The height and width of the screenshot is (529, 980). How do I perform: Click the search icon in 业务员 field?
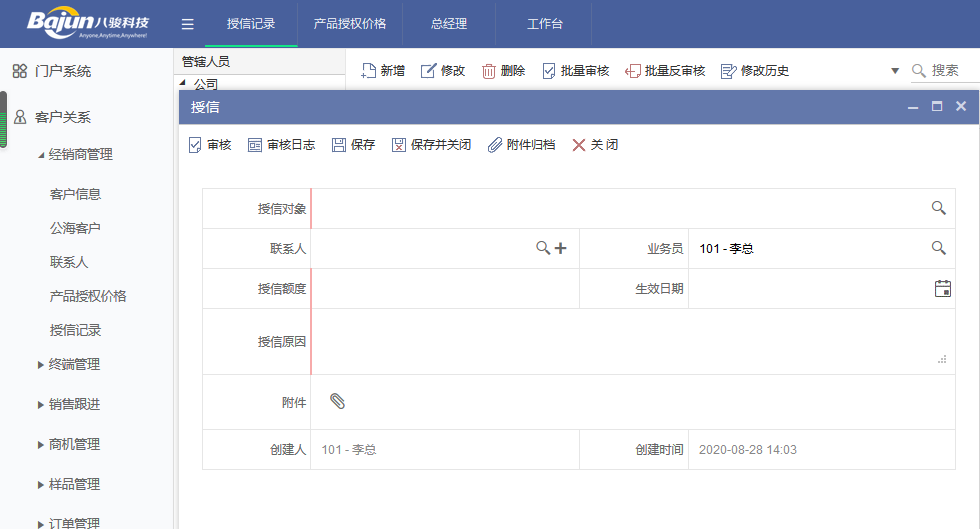click(x=938, y=248)
